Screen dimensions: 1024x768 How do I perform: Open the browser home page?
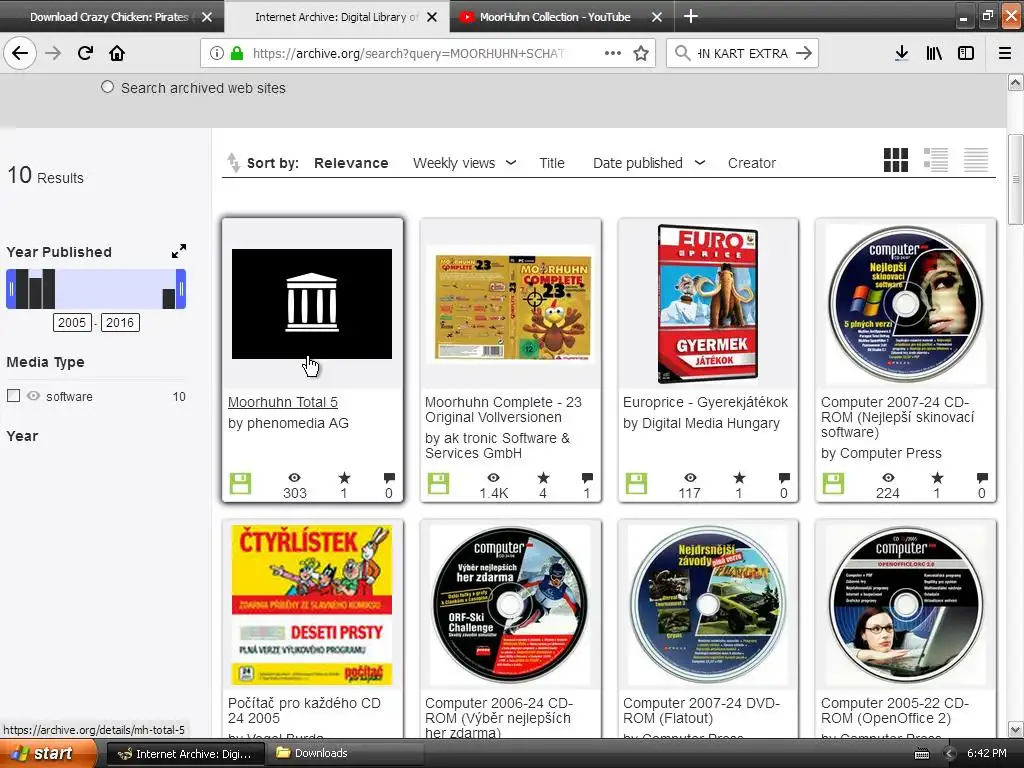(117, 53)
